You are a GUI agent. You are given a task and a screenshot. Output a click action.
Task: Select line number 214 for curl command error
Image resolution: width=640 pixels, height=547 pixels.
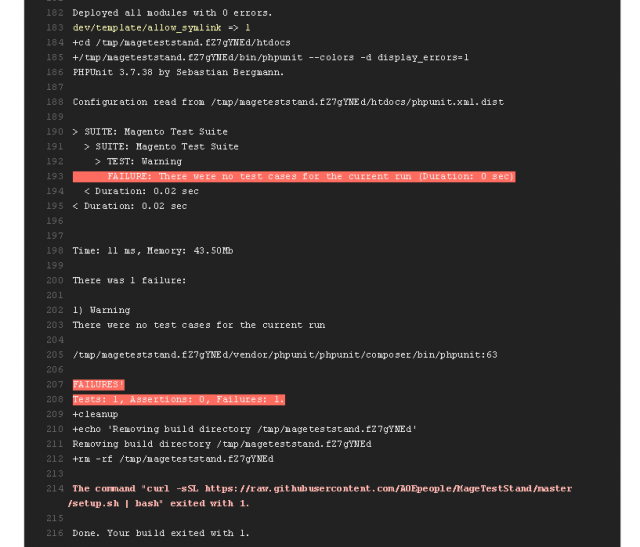tap(55, 489)
